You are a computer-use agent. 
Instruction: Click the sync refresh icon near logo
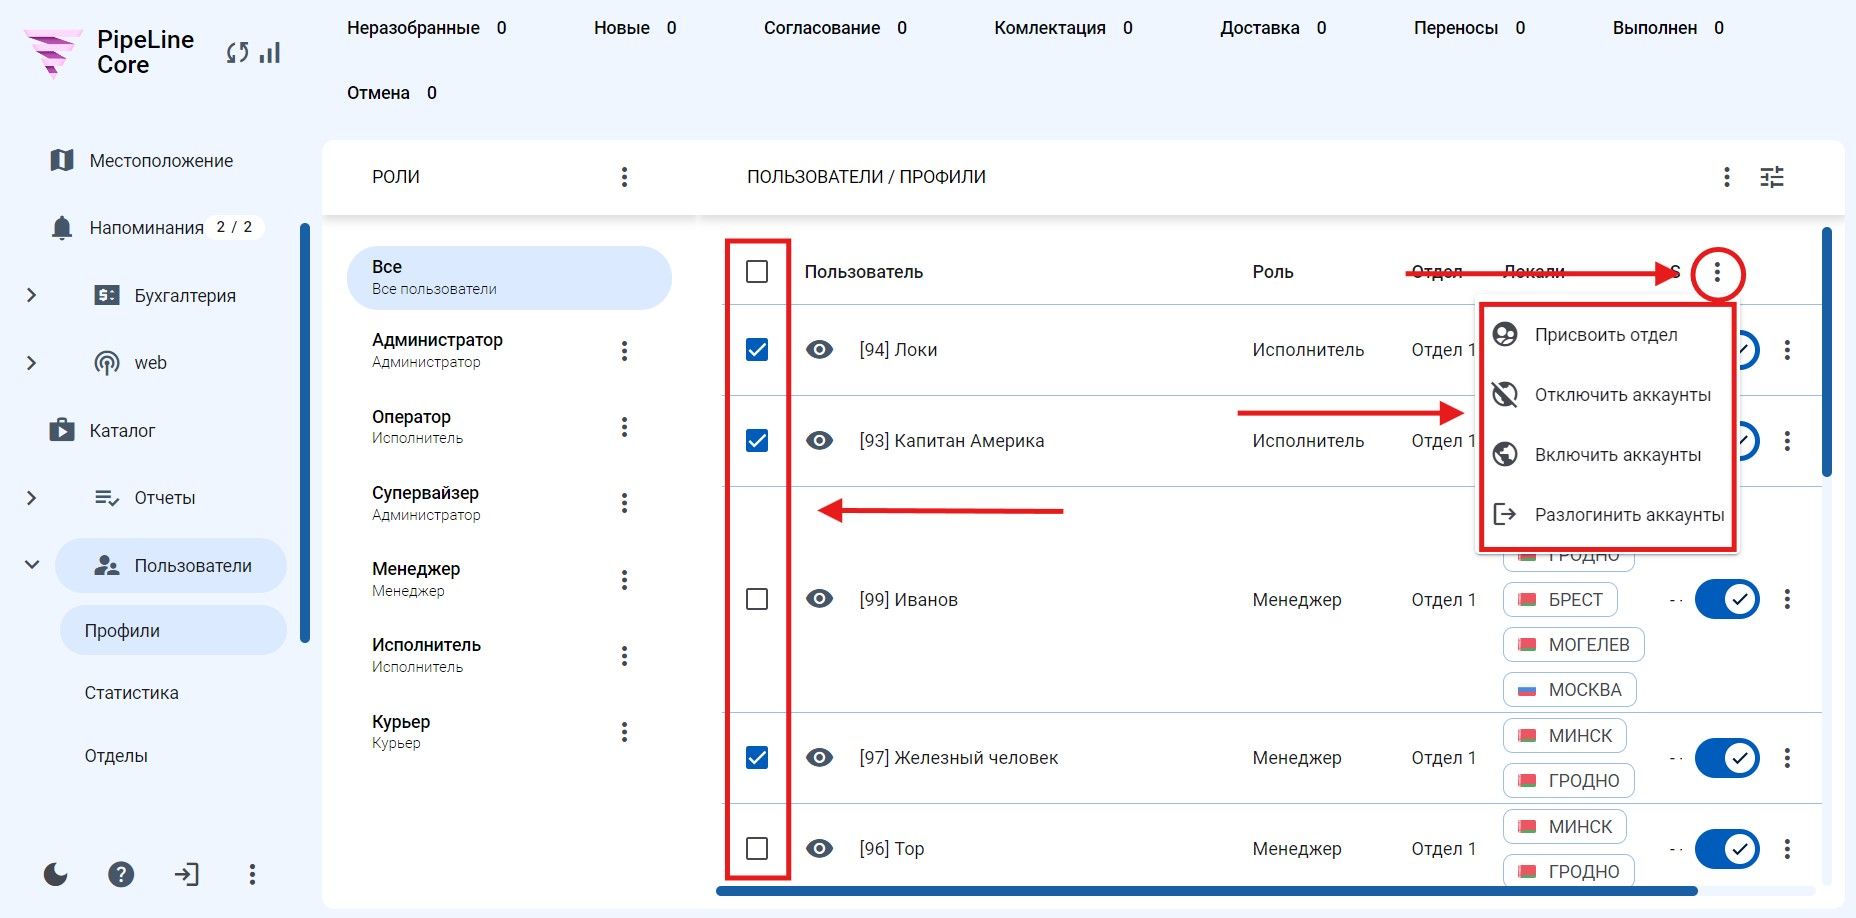click(x=237, y=53)
